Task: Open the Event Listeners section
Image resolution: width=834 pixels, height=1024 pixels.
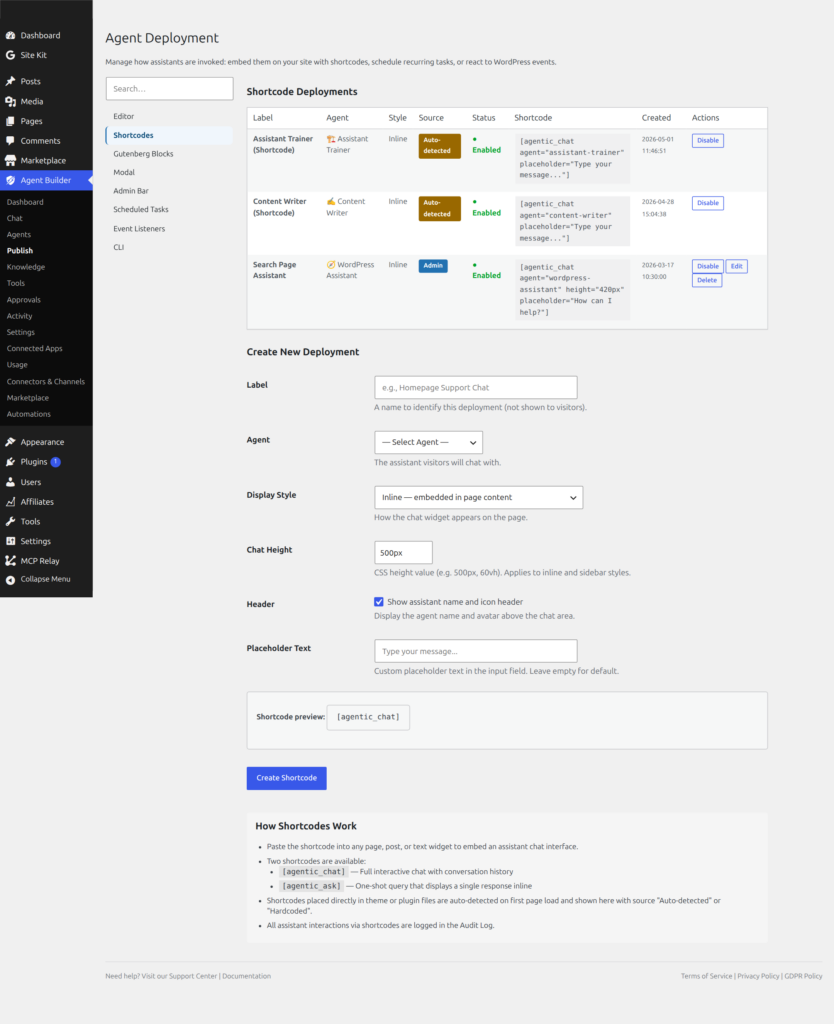Action: (x=139, y=229)
